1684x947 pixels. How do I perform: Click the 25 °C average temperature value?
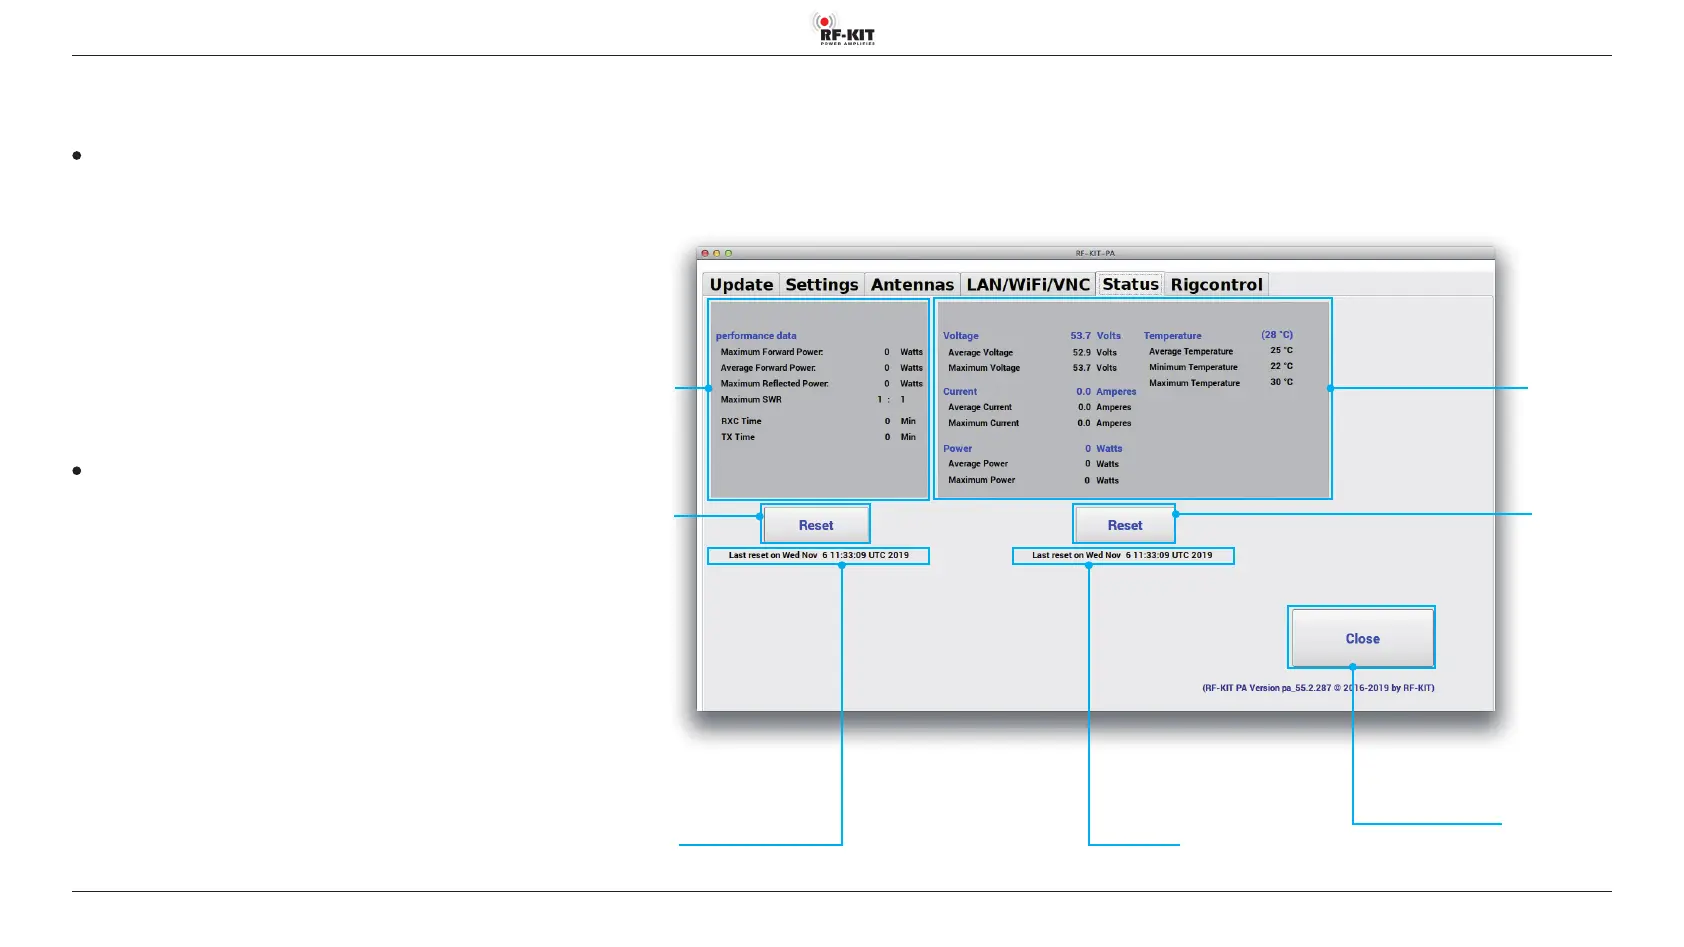1282,351
